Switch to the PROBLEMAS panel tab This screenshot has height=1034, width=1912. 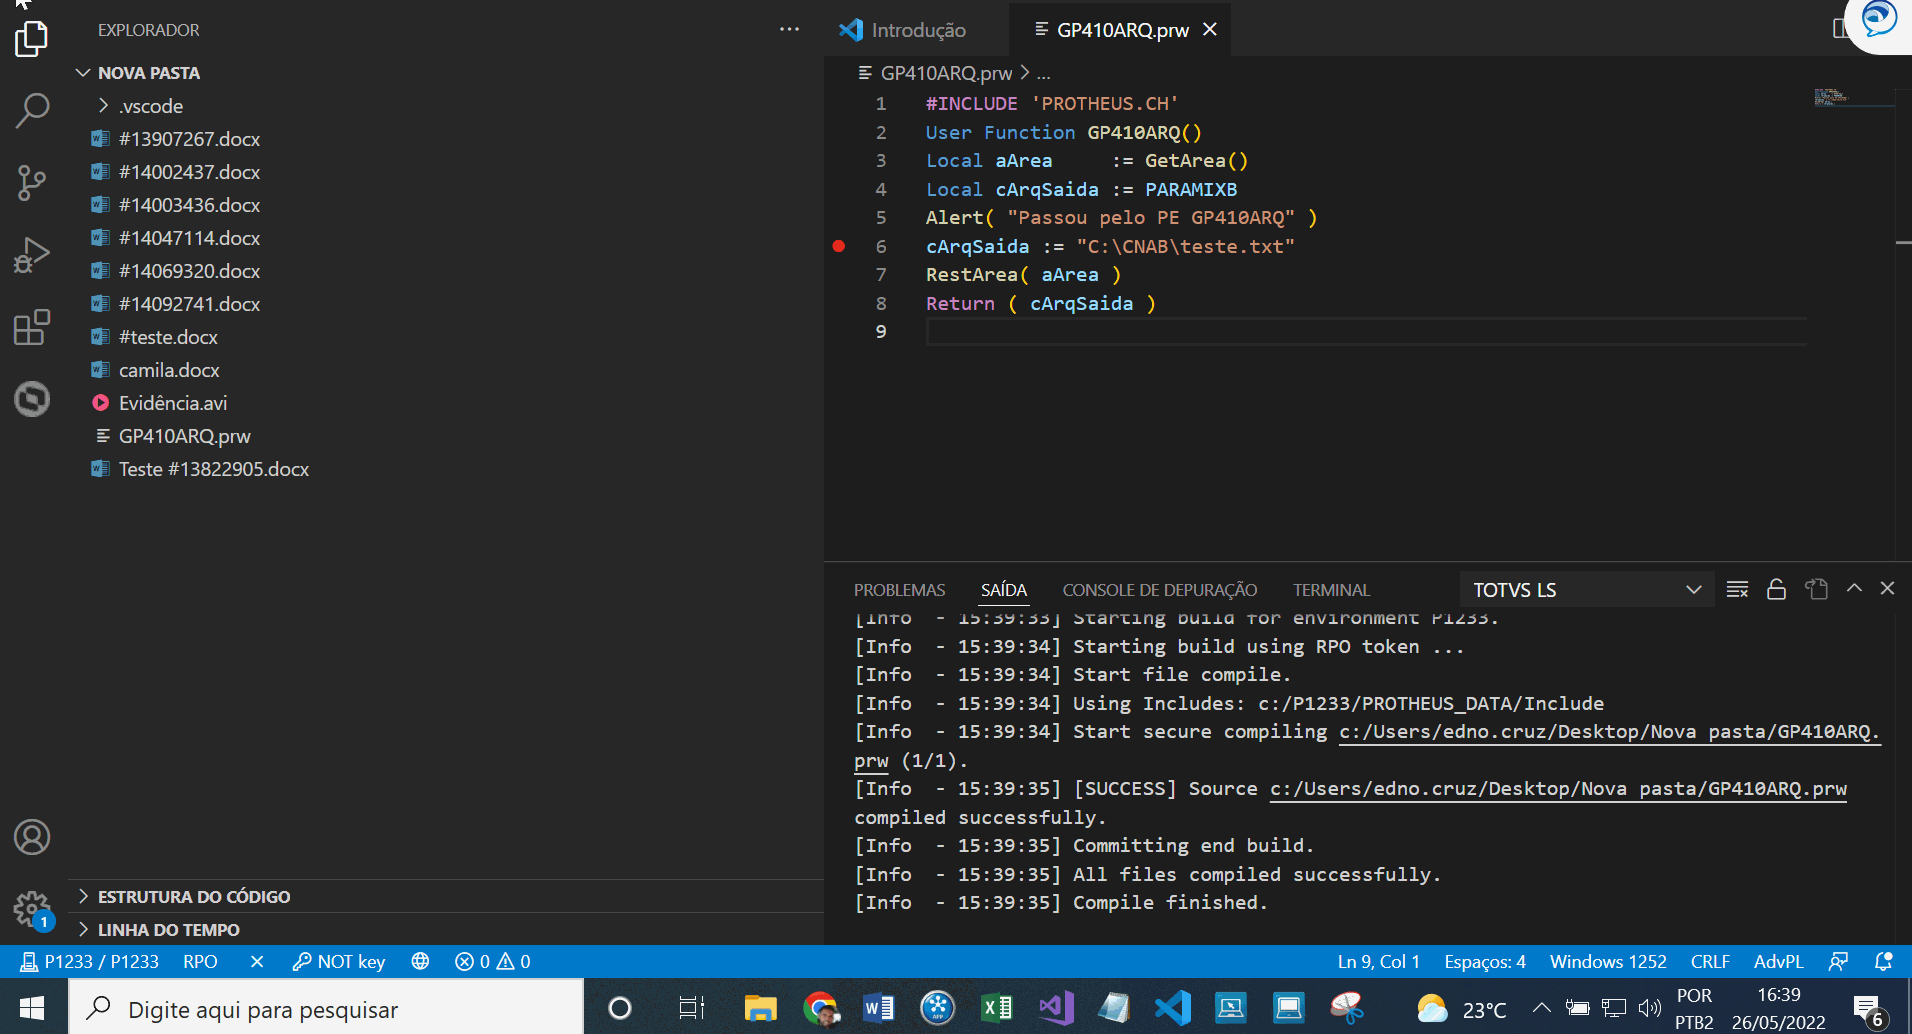point(899,590)
